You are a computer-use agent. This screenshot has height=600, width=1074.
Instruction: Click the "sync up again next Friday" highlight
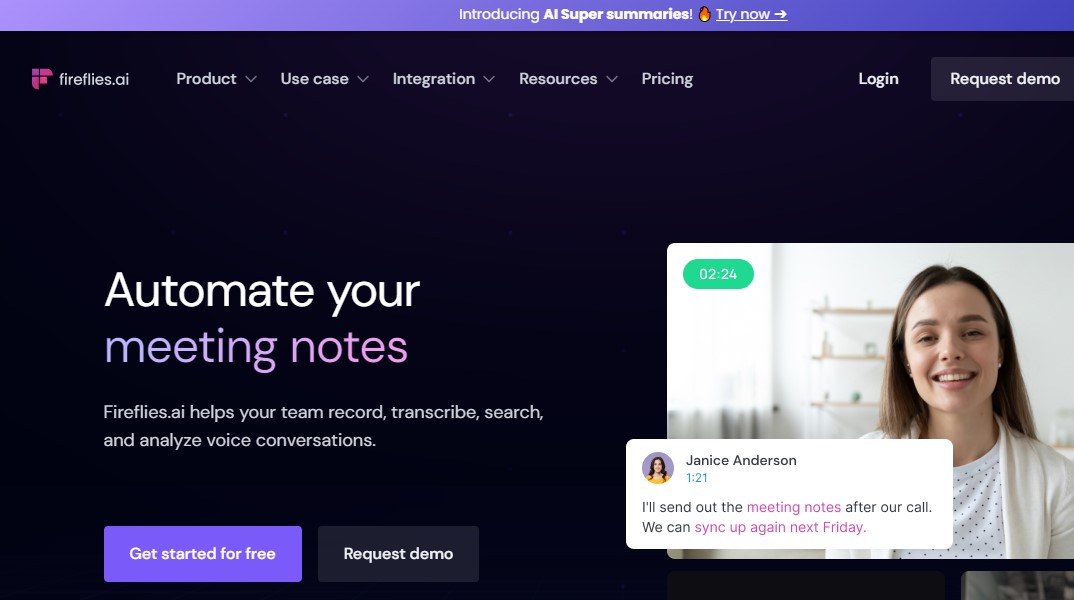[780, 527]
